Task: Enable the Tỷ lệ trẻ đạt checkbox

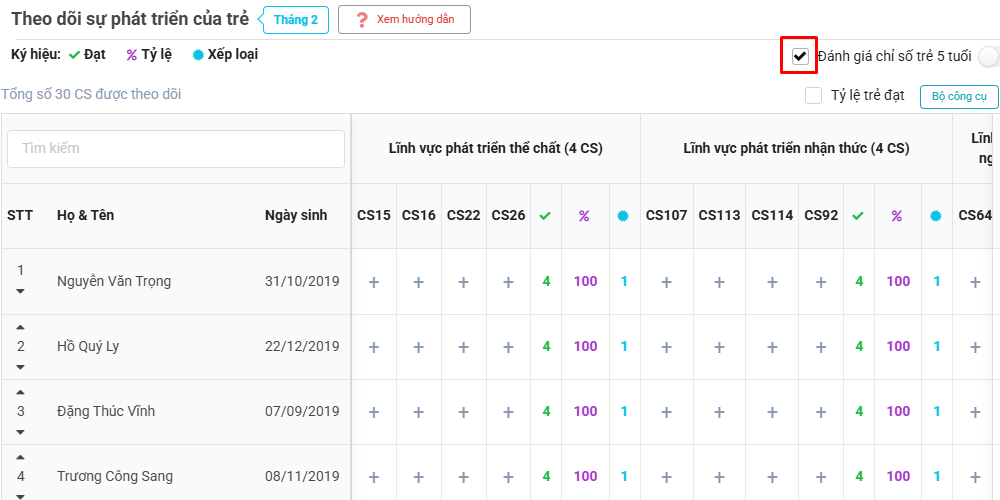Action: pyautogui.click(x=814, y=96)
